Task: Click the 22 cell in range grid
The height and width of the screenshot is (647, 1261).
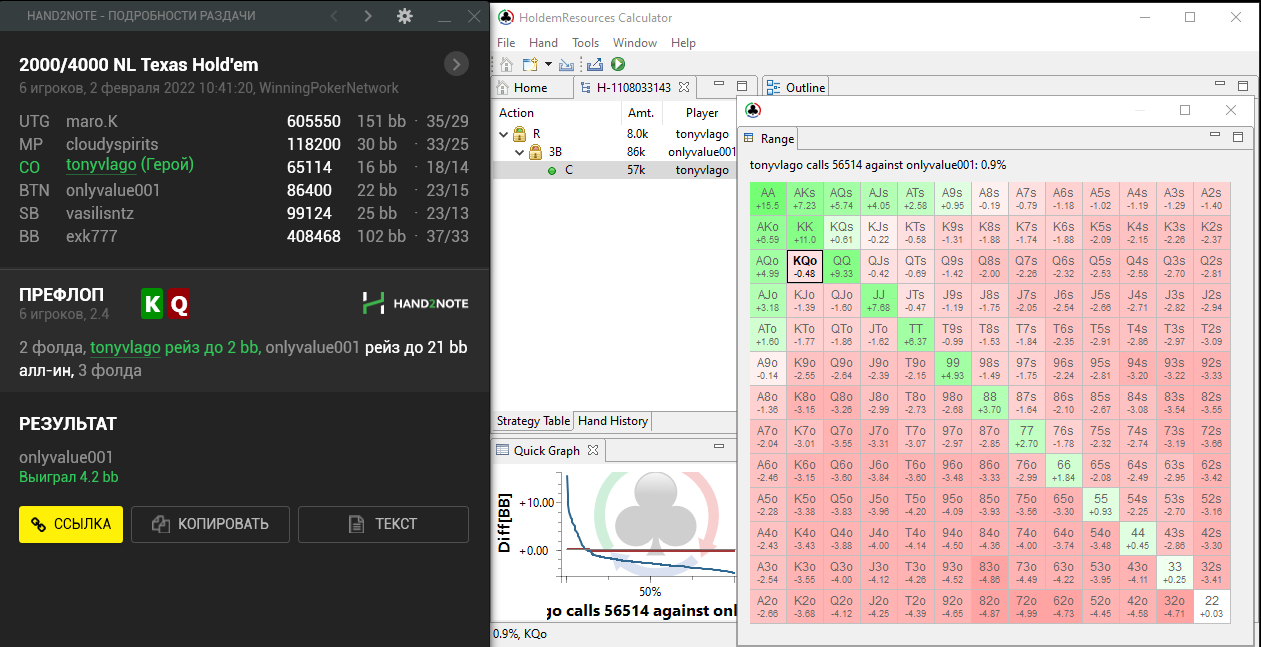Action: [x=1211, y=606]
